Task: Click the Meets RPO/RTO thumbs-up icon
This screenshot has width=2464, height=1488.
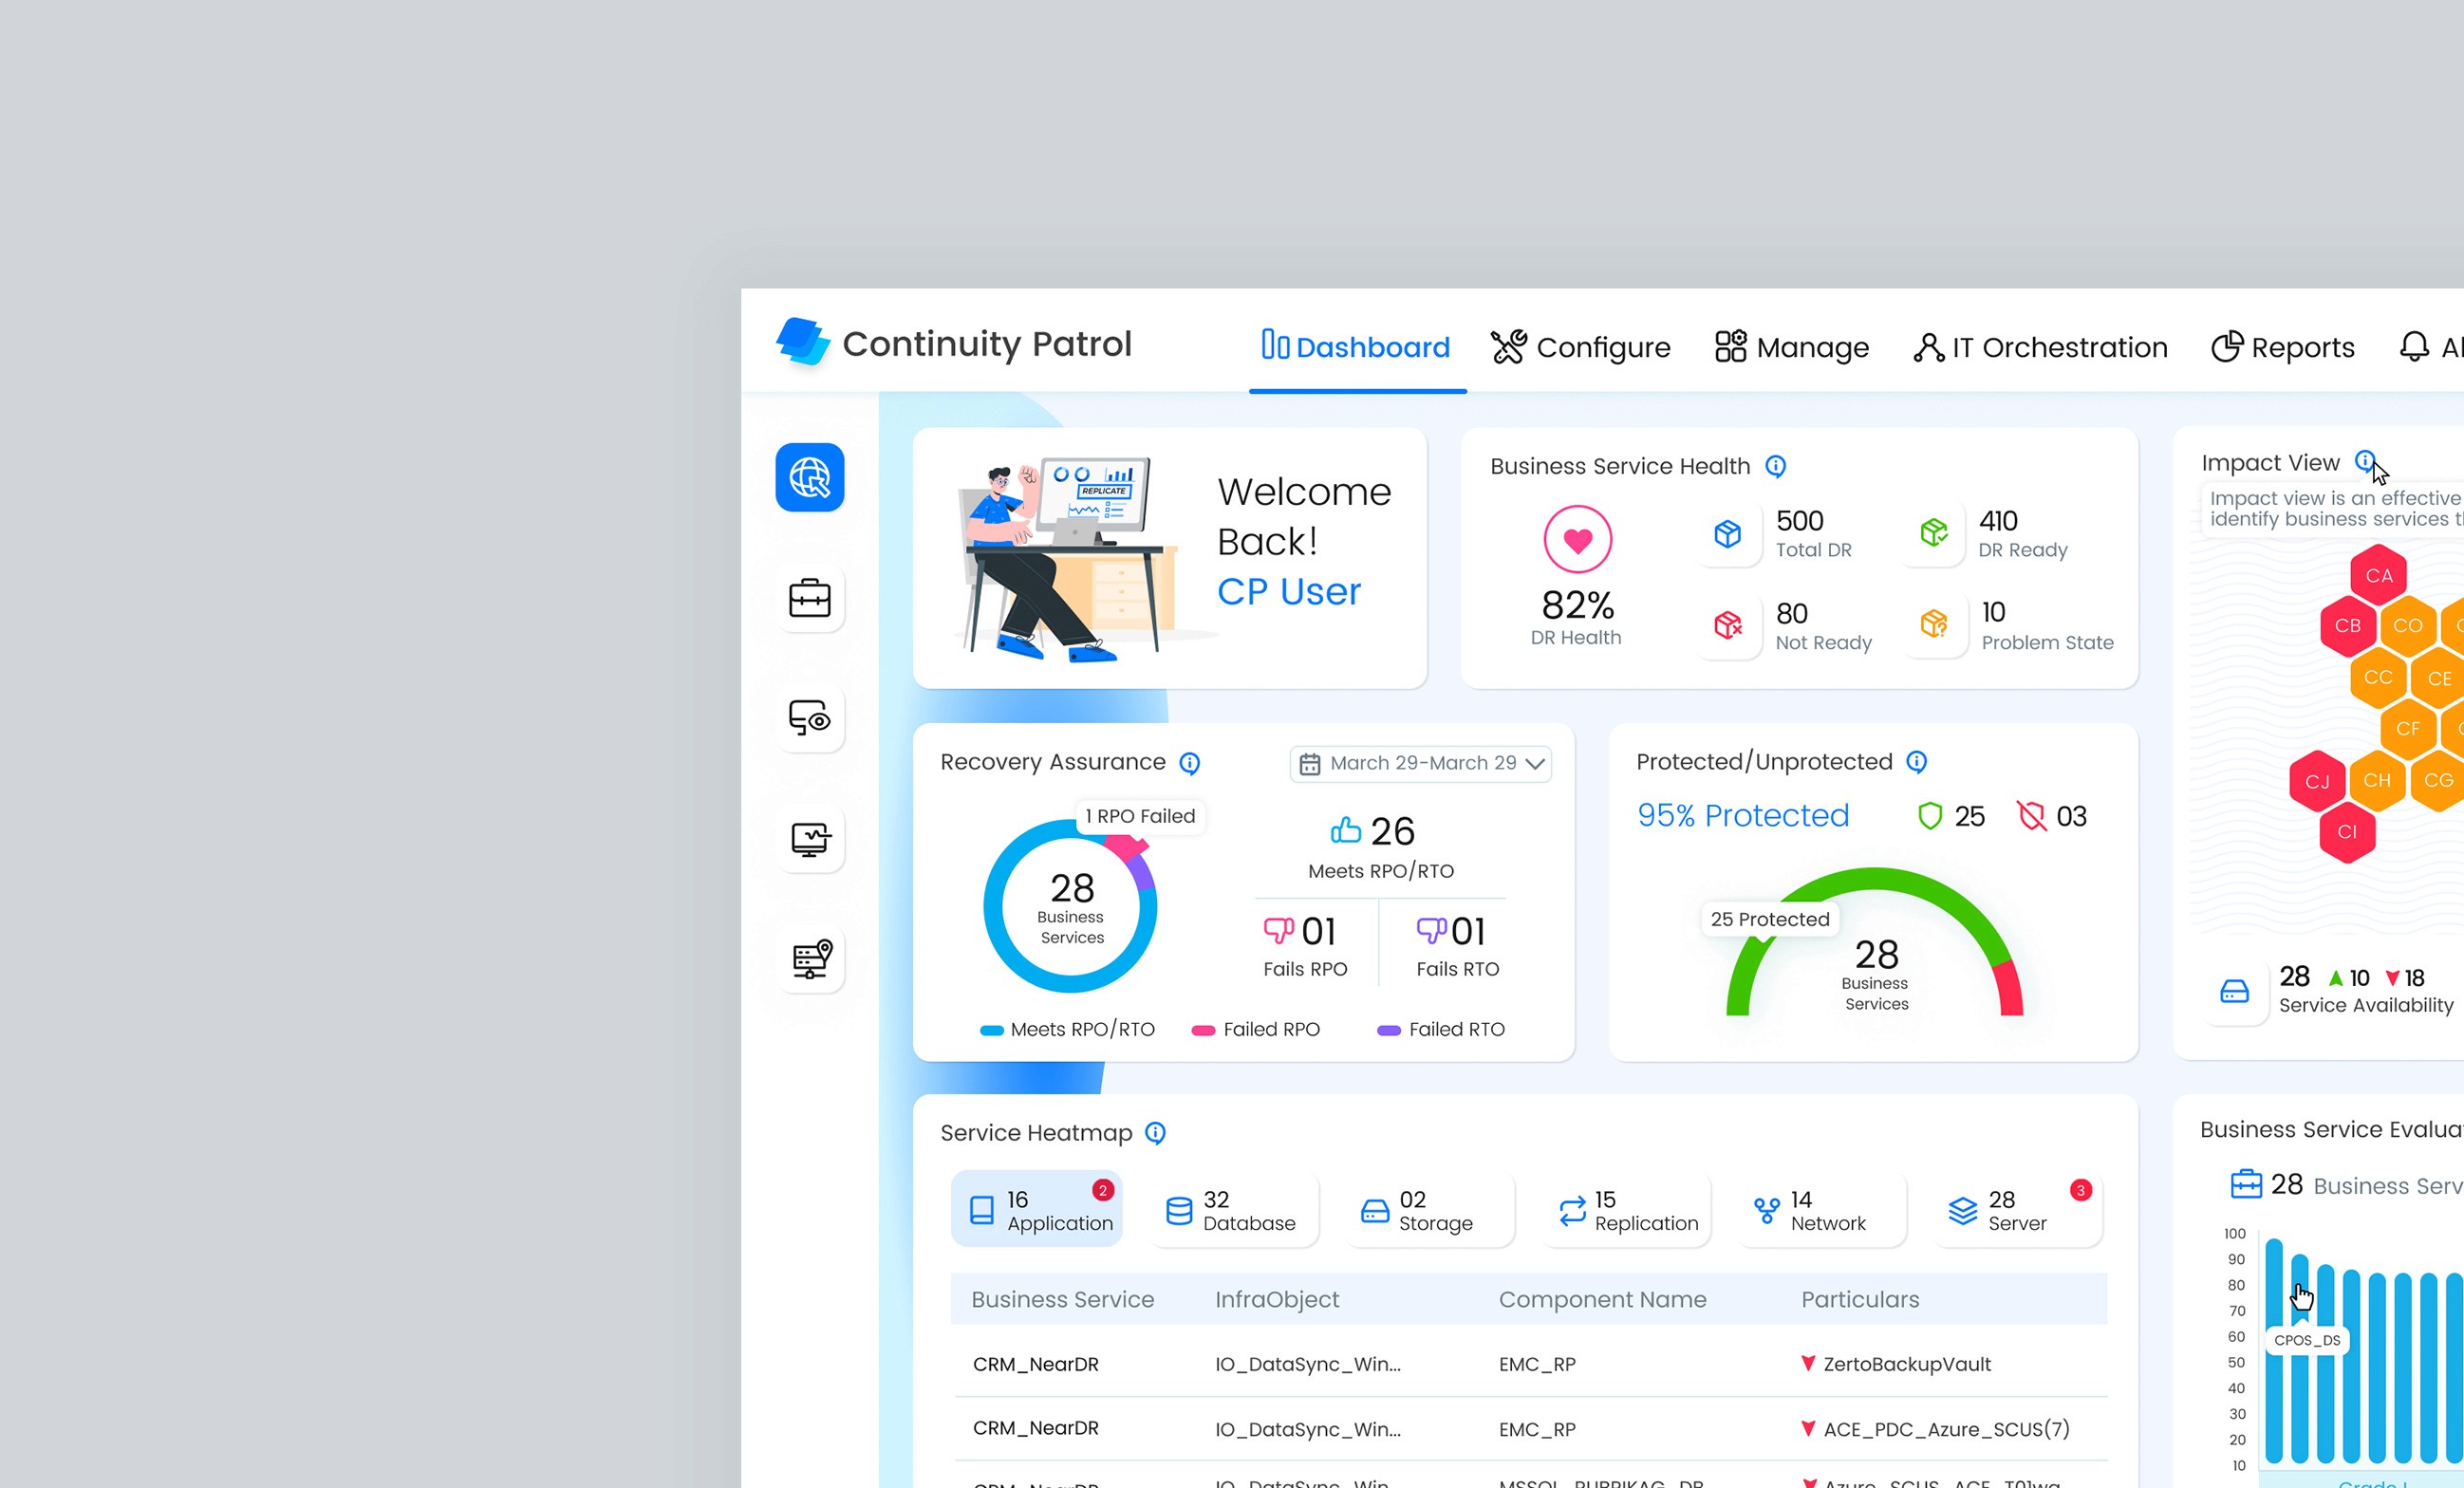Action: (x=1345, y=830)
